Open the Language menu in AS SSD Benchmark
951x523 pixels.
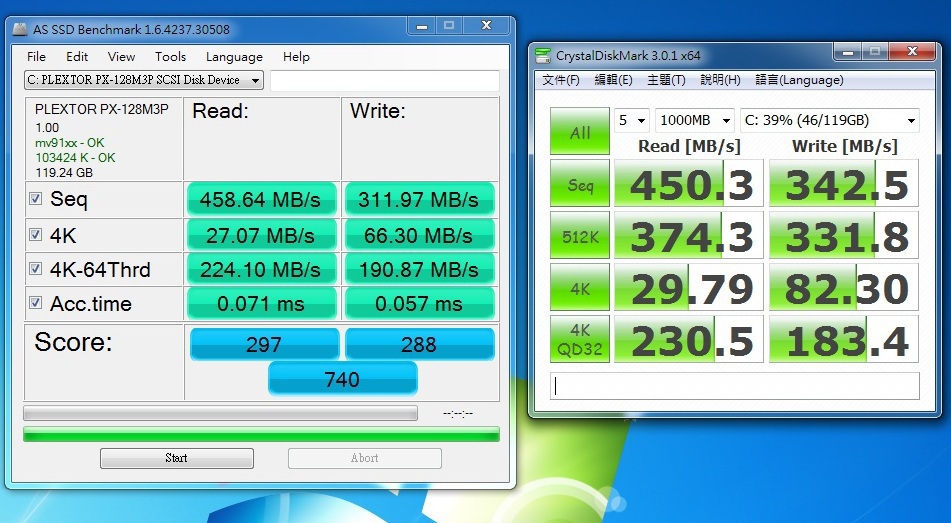pos(234,56)
